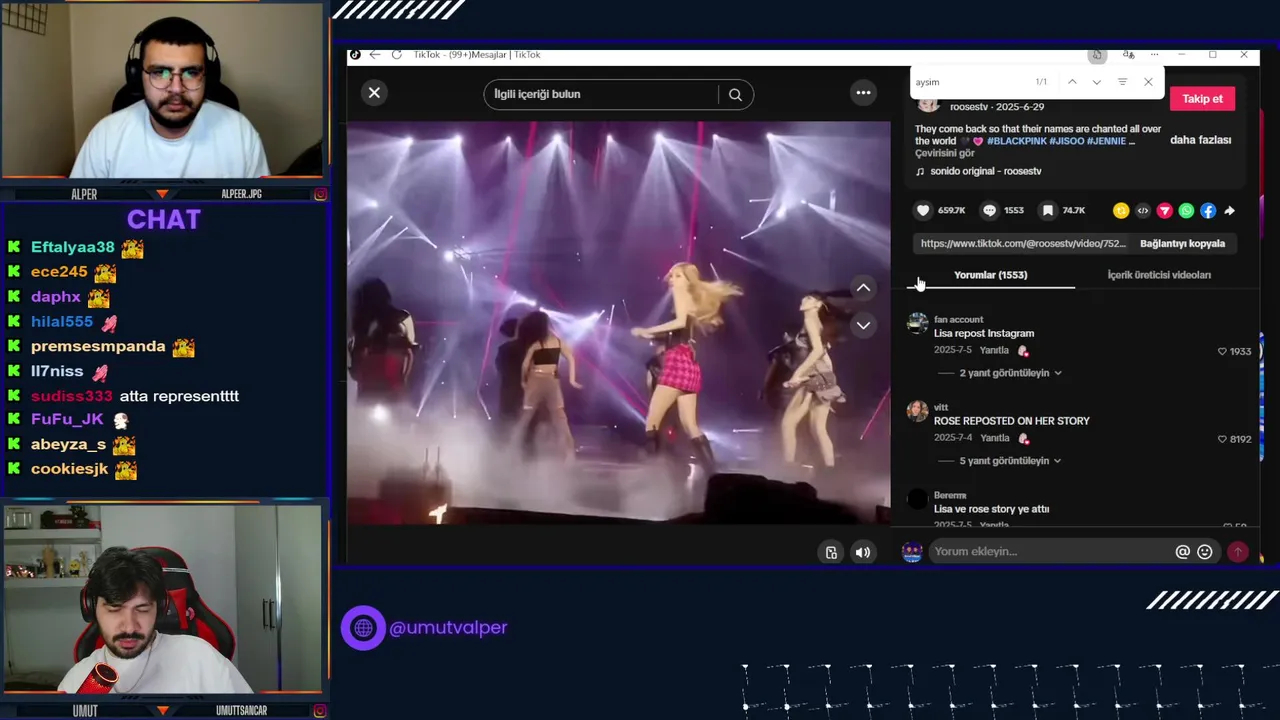Click the magnifier icon in related content search
Viewport: 1280px width, 720px height.
[x=735, y=94]
